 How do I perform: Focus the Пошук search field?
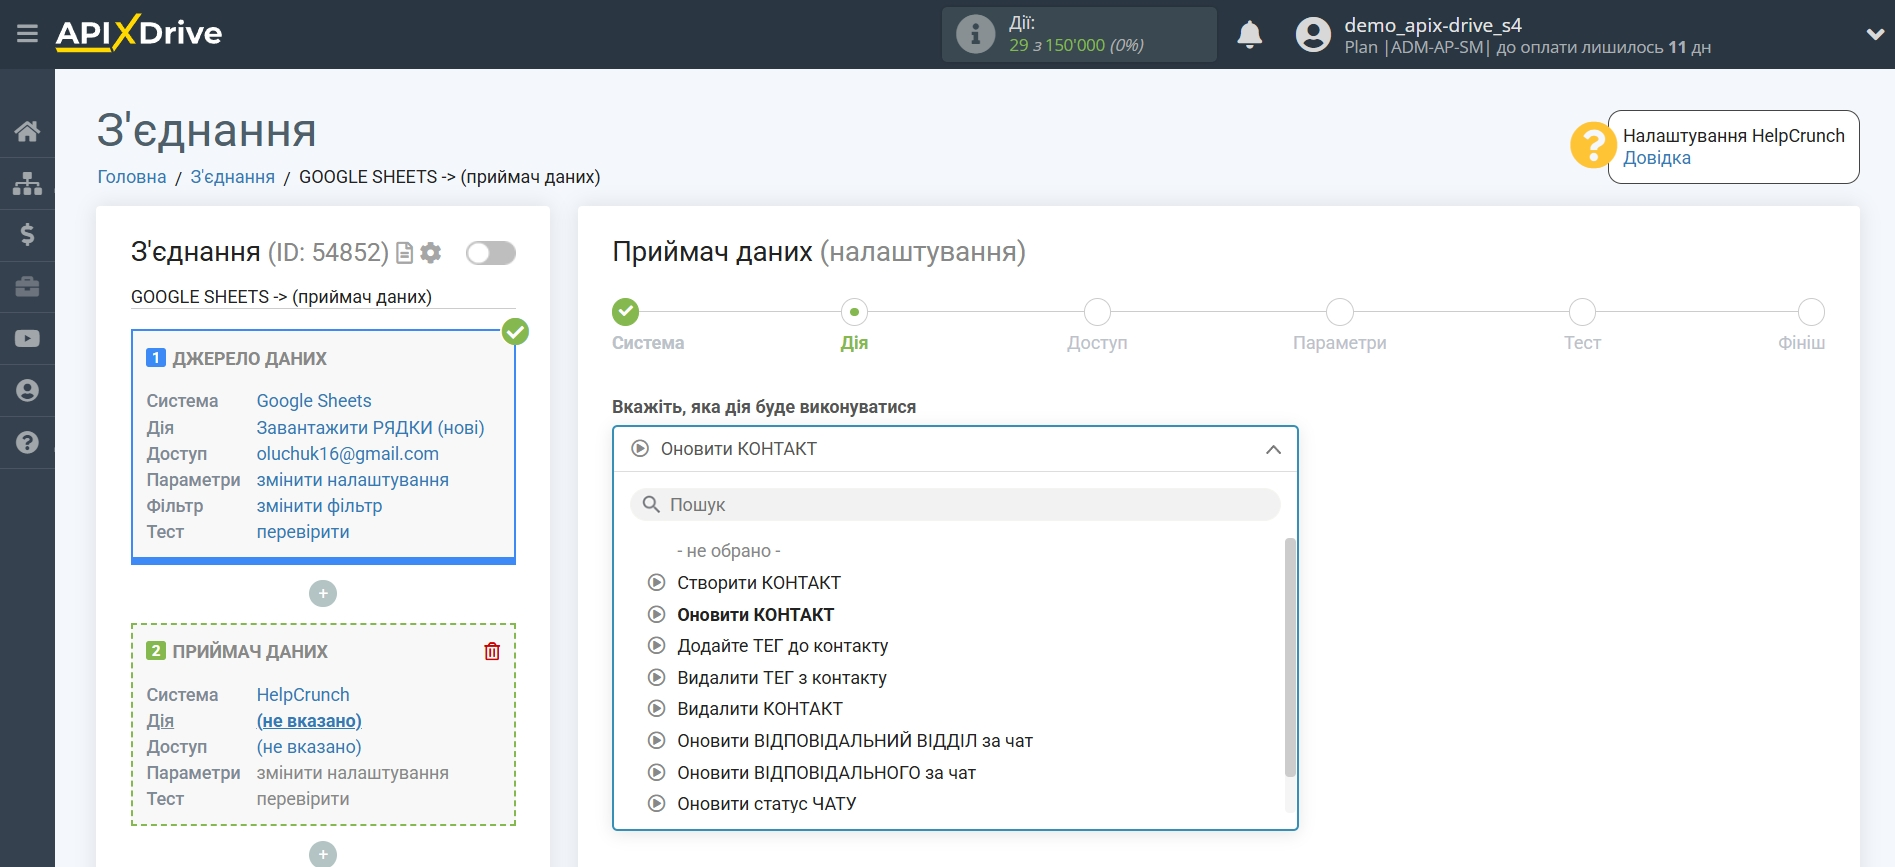pyautogui.click(x=955, y=505)
